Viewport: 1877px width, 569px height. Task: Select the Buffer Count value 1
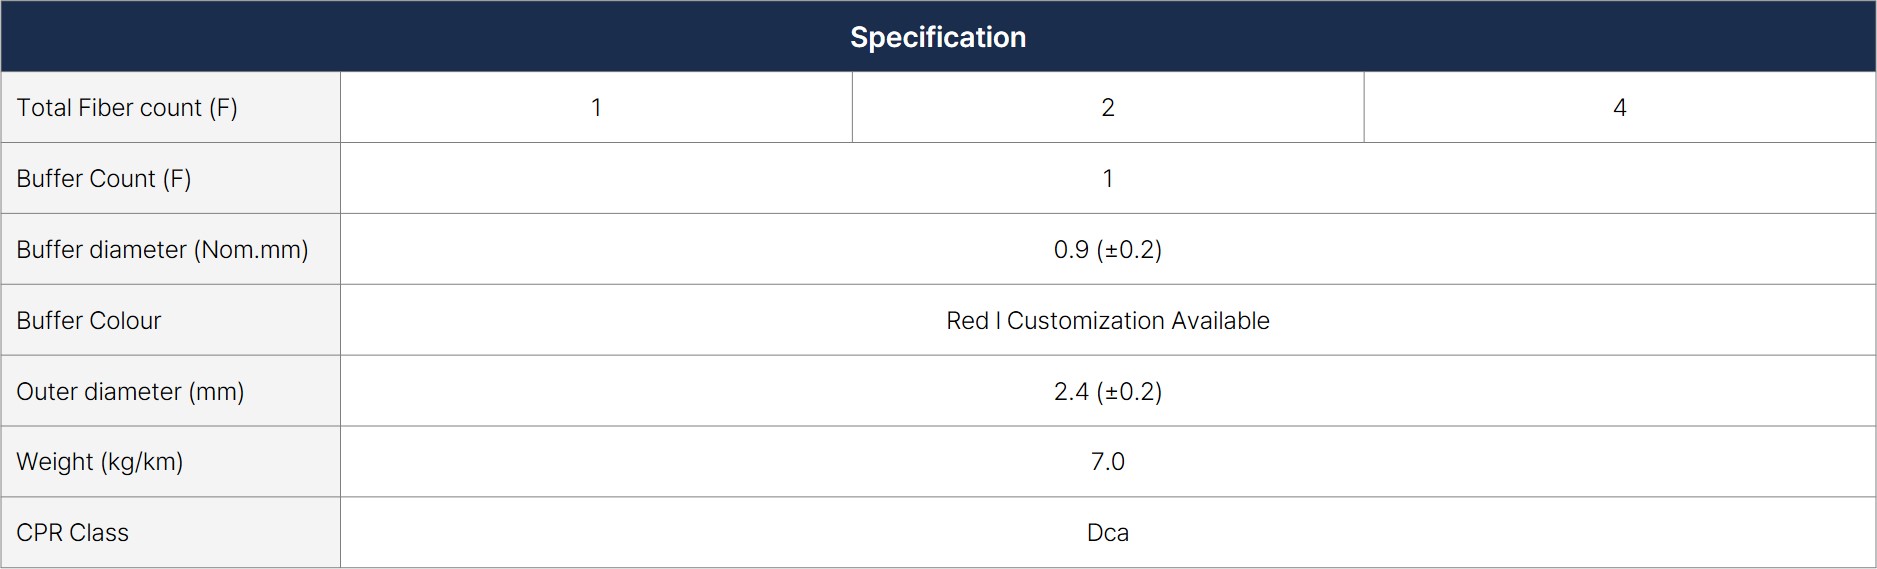coord(1107,179)
